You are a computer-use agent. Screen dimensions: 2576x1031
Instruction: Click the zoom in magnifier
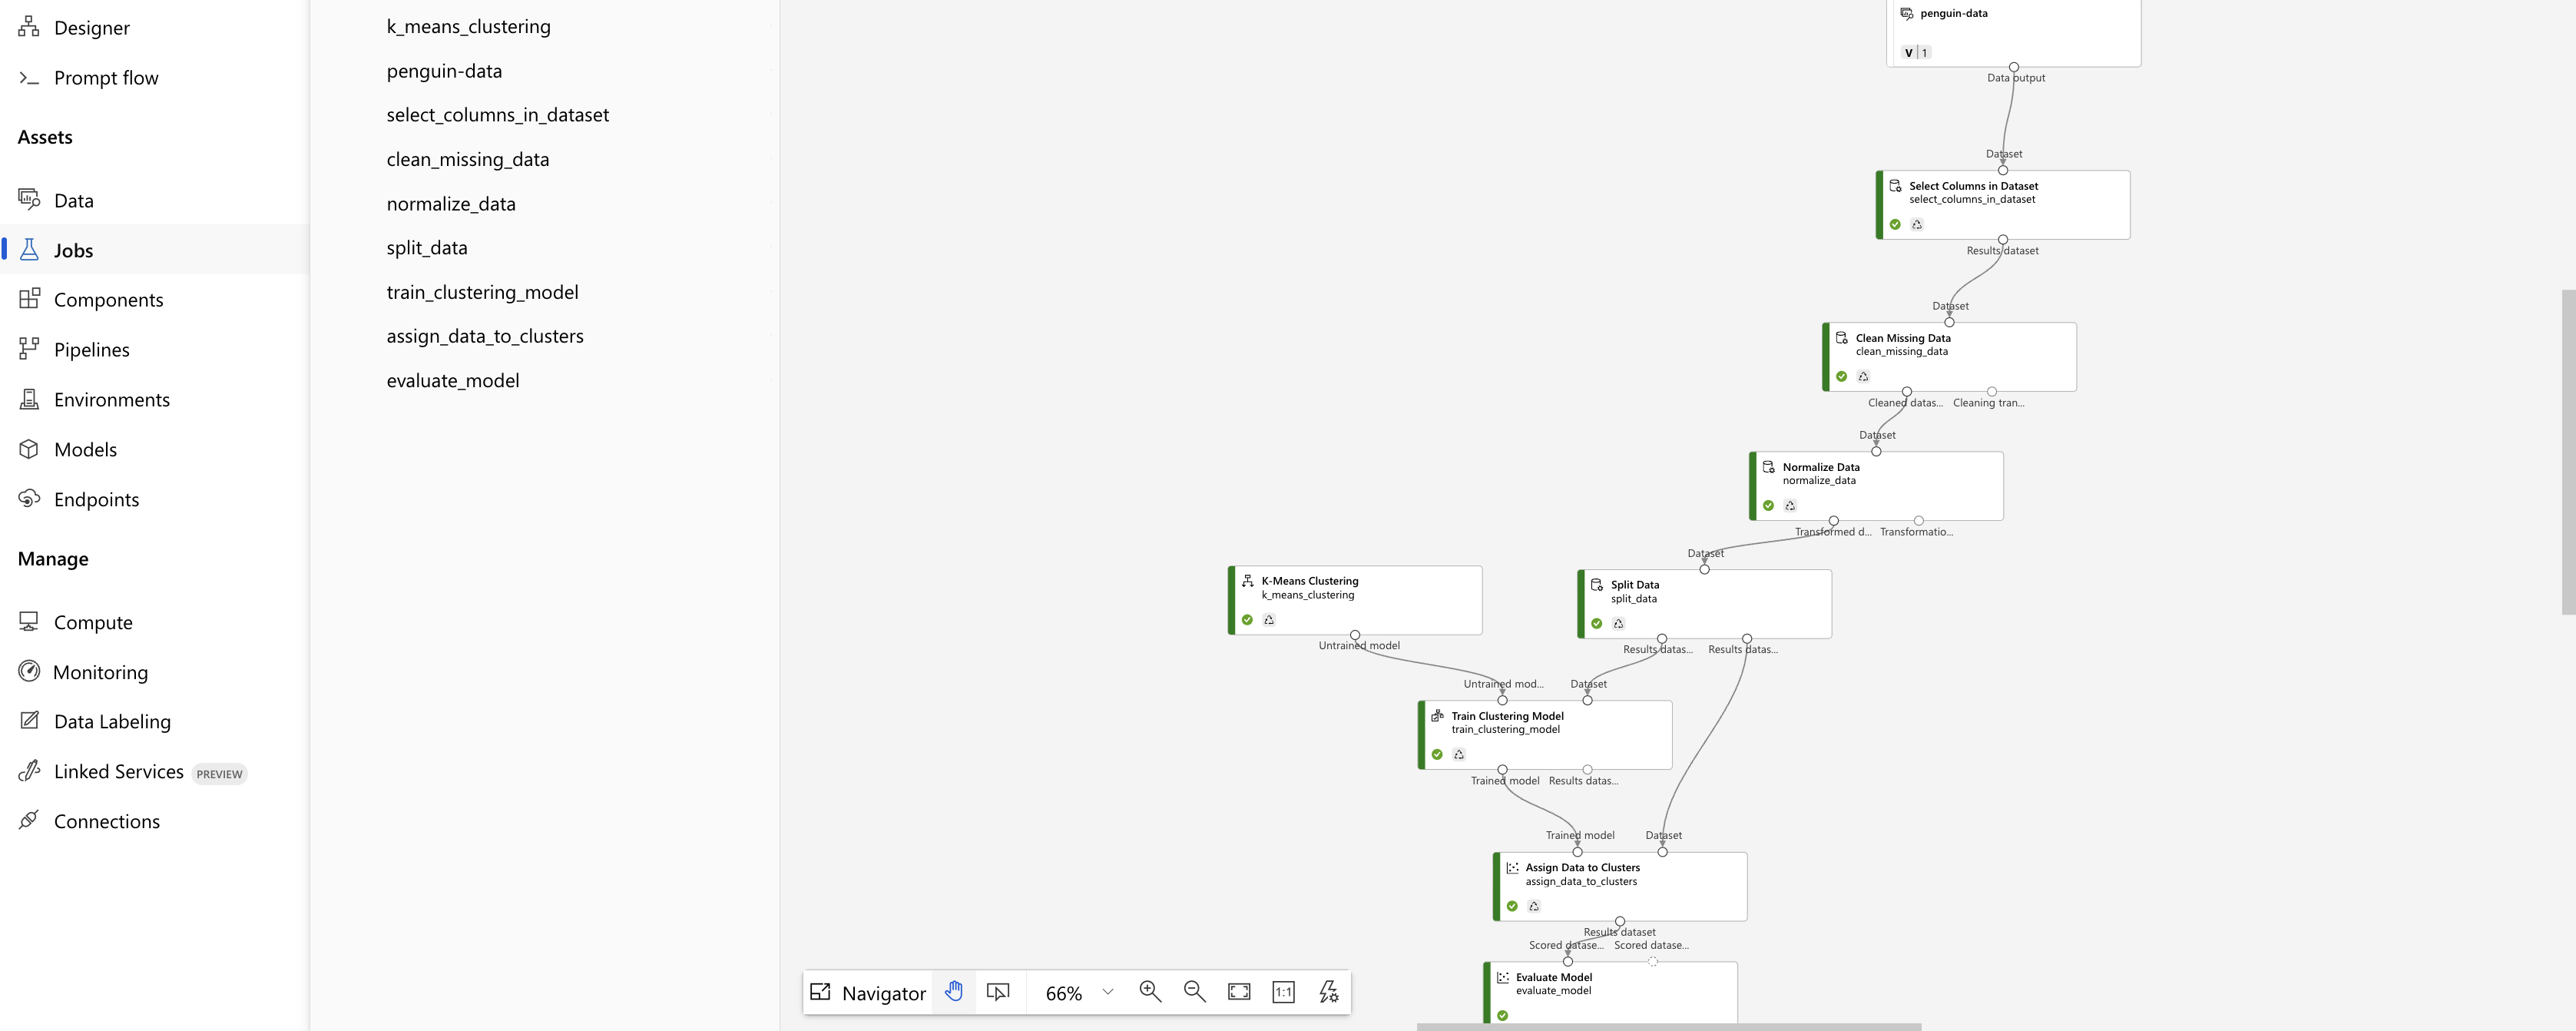click(1150, 992)
